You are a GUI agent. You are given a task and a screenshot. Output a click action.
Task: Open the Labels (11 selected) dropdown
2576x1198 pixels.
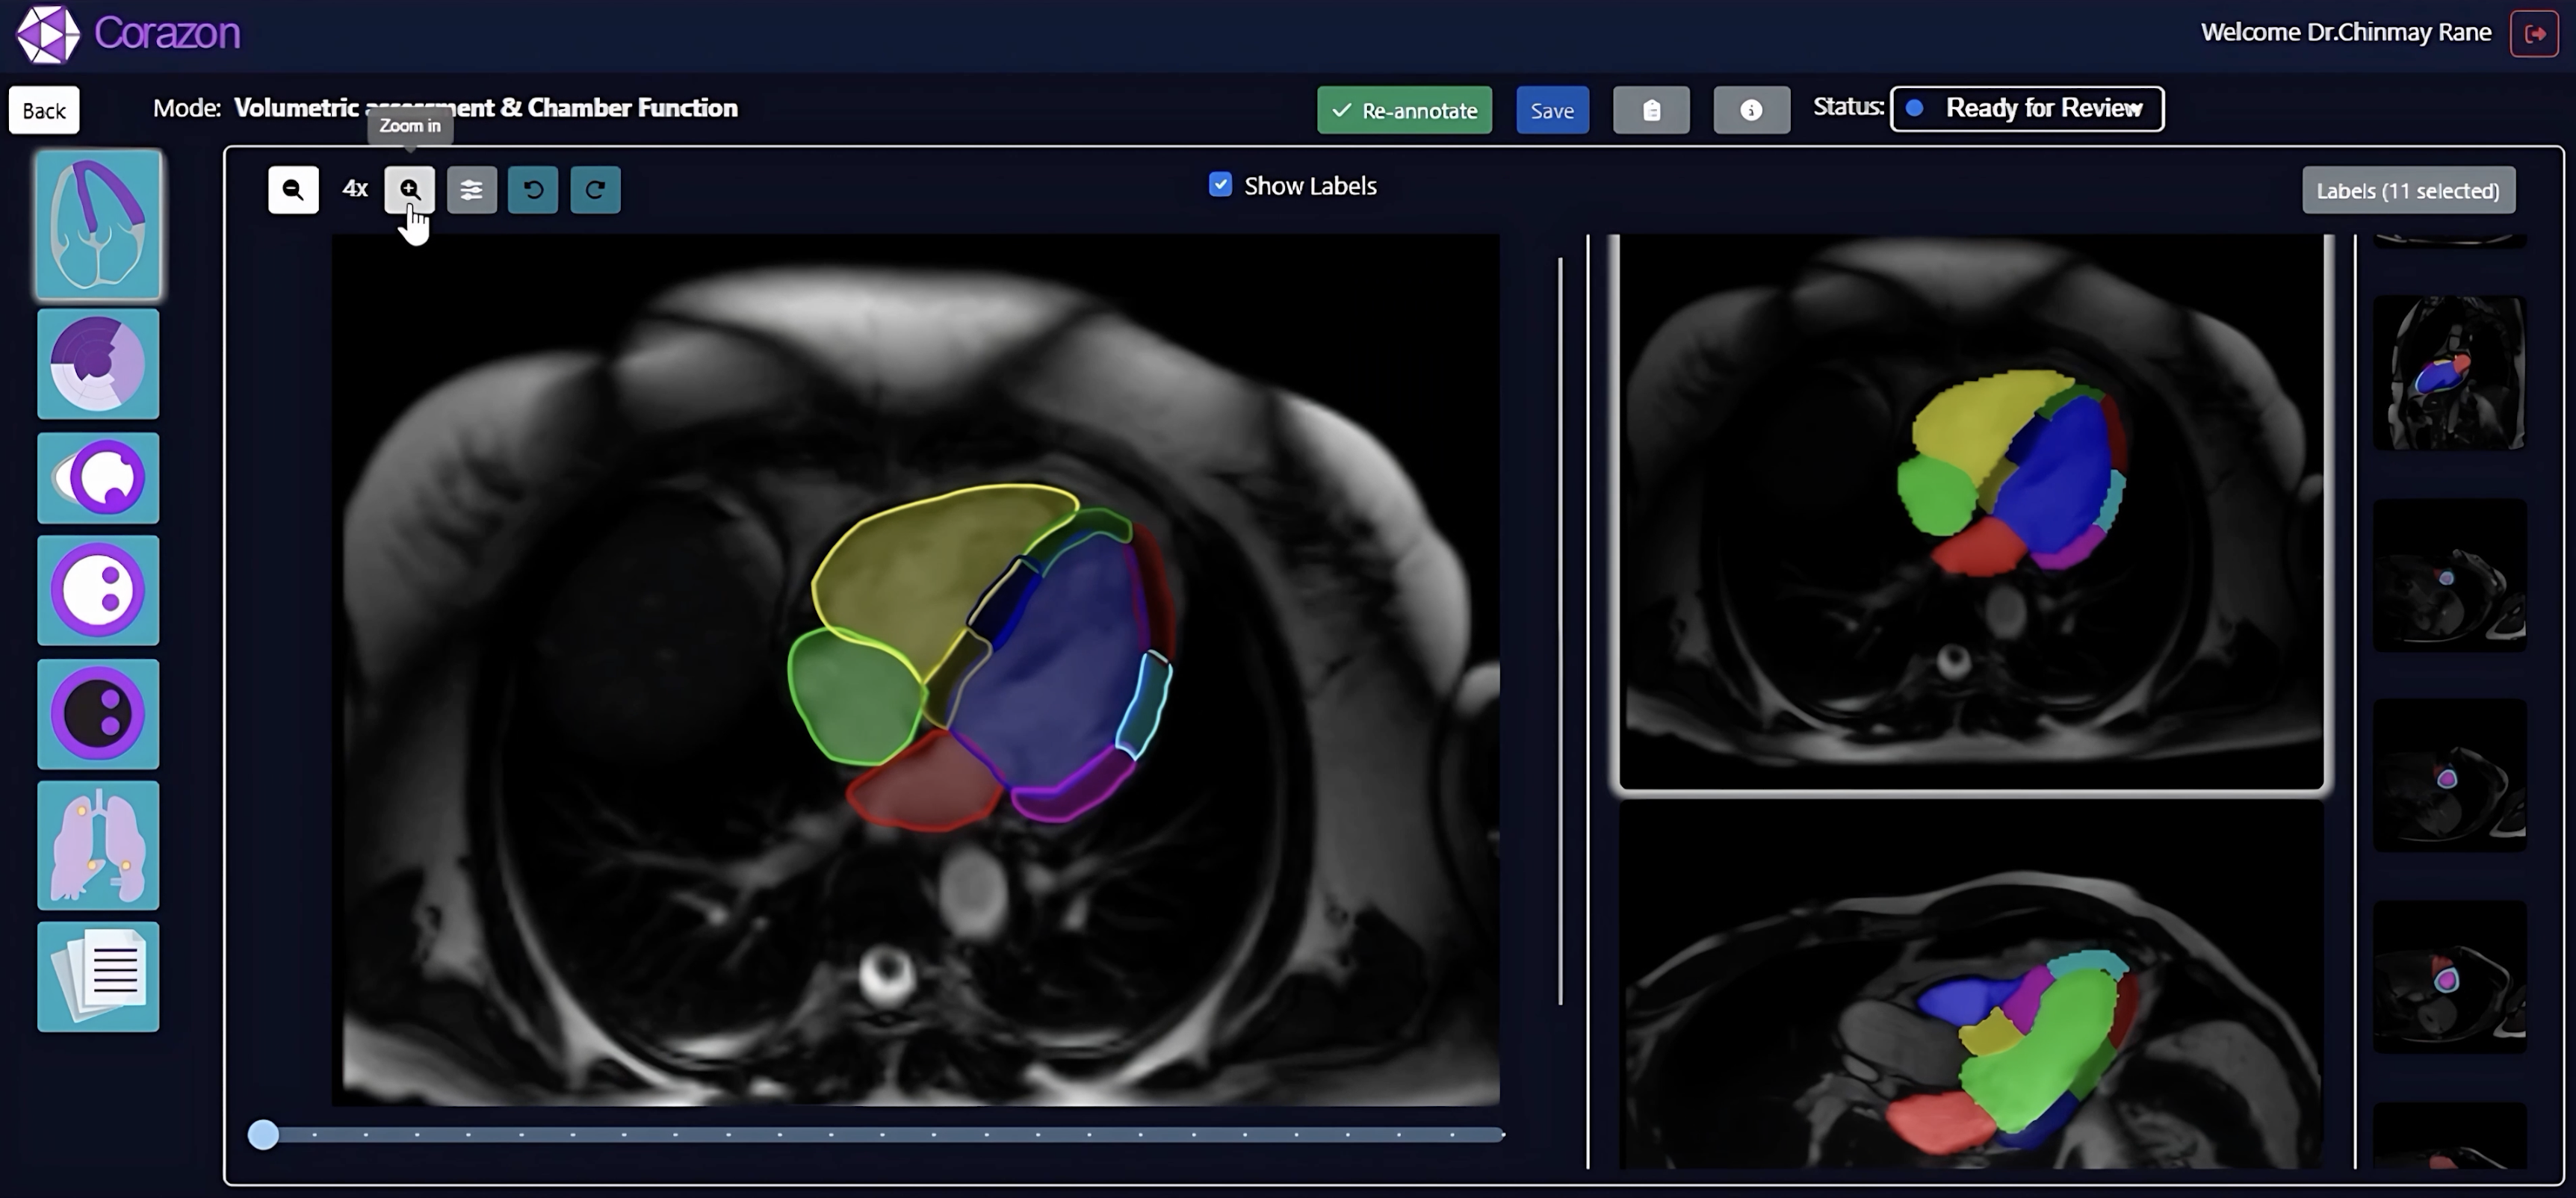(x=2407, y=190)
